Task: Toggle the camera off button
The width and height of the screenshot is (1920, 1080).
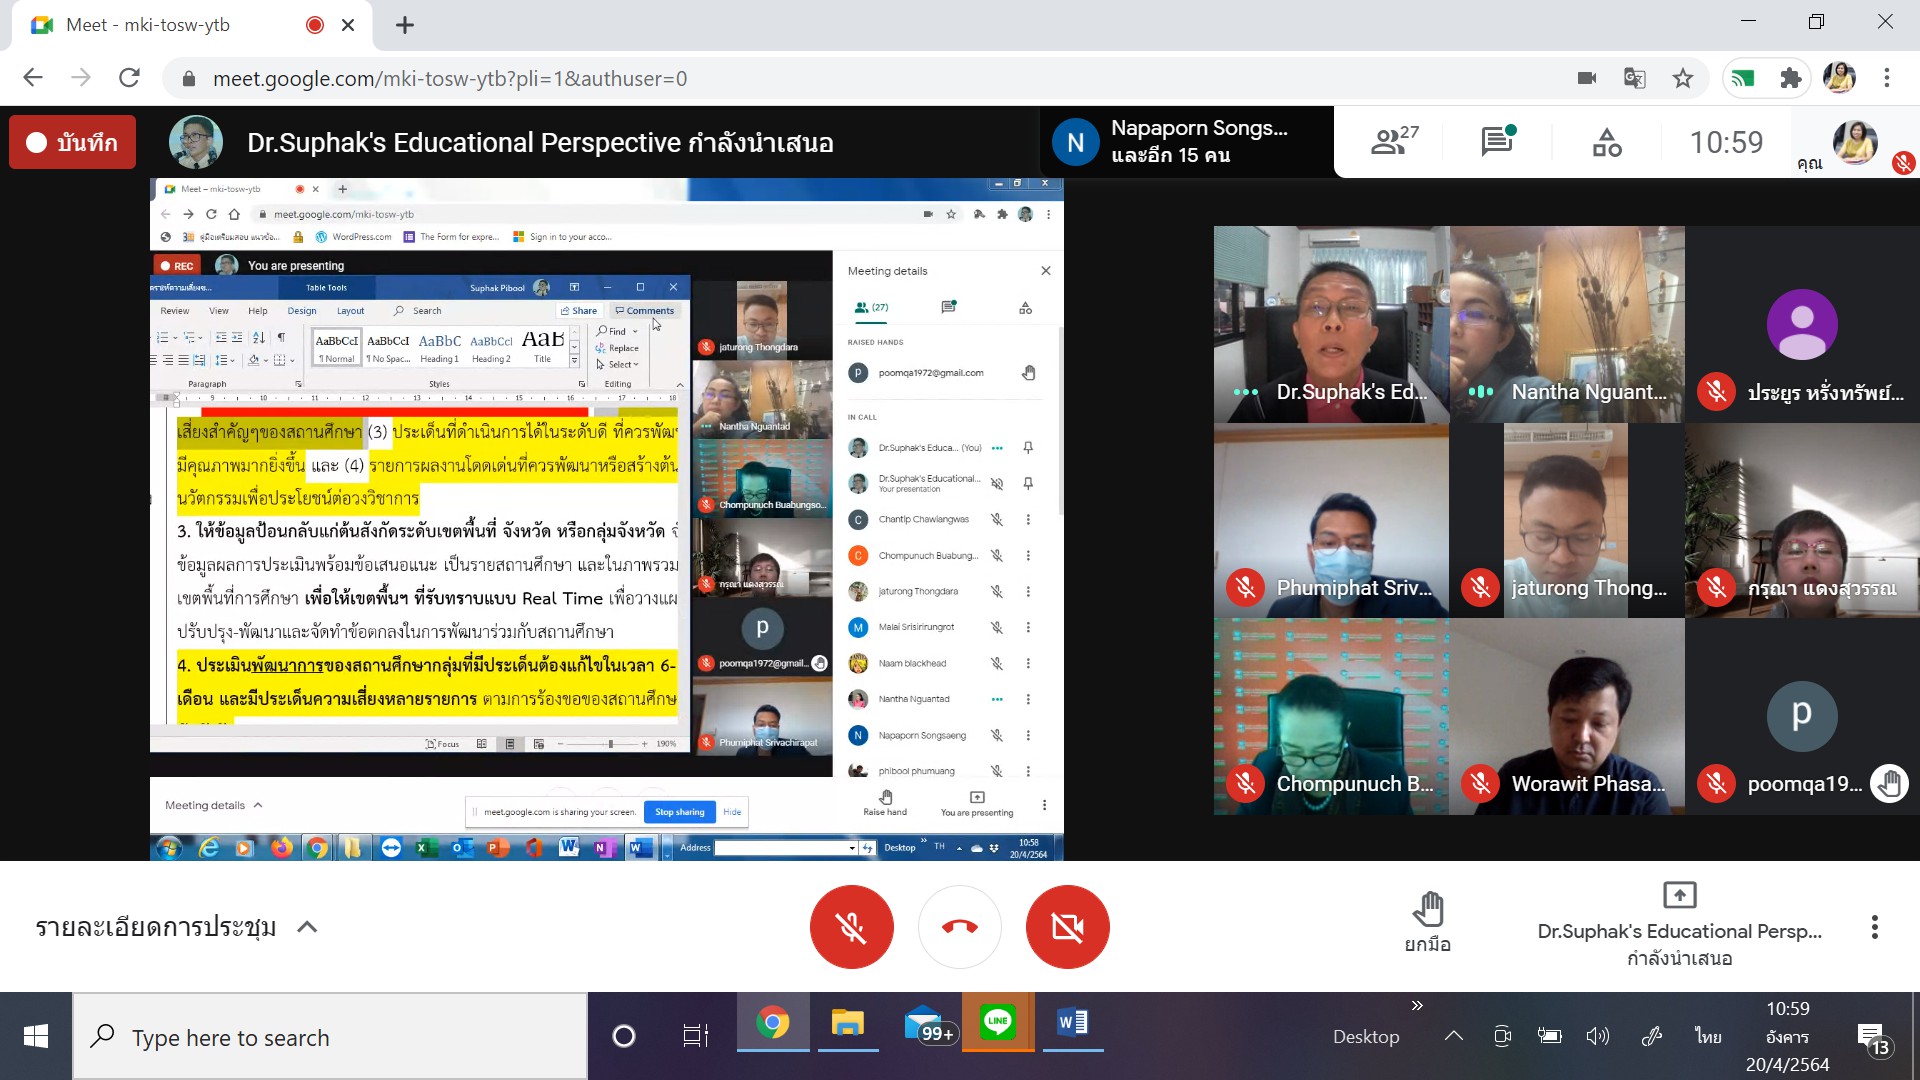Action: [1067, 927]
